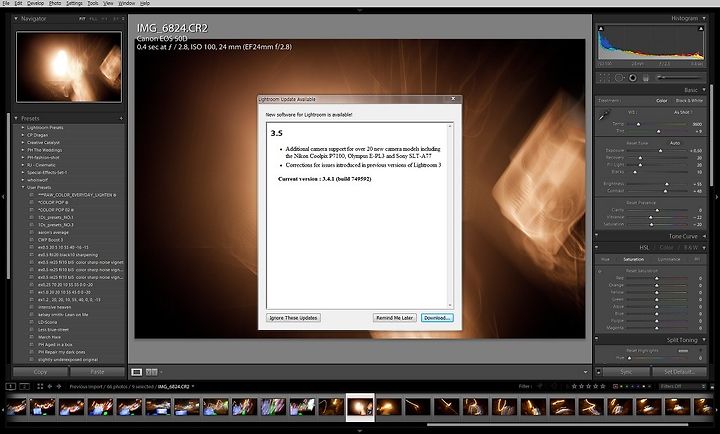Go forward with filmstrip right arrow
This screenshot has height=434, width=720.
pos(59,387)
